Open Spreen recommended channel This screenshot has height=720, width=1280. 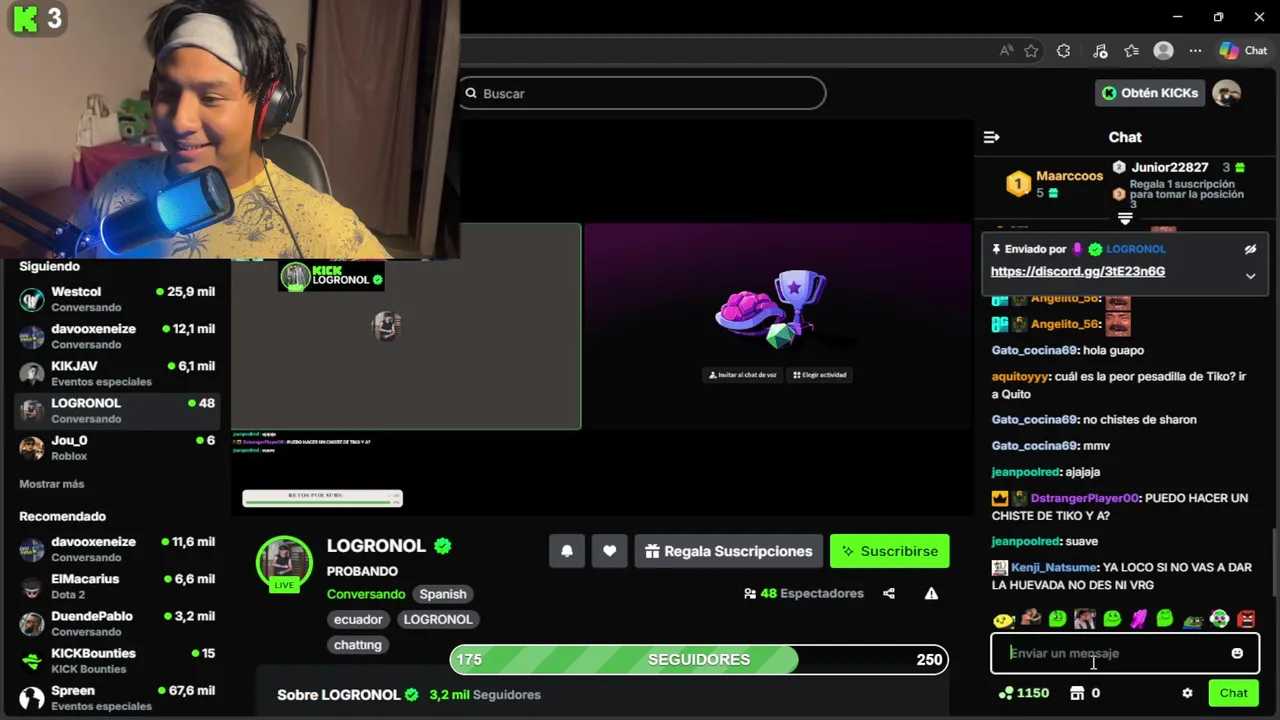click(117, 697)
